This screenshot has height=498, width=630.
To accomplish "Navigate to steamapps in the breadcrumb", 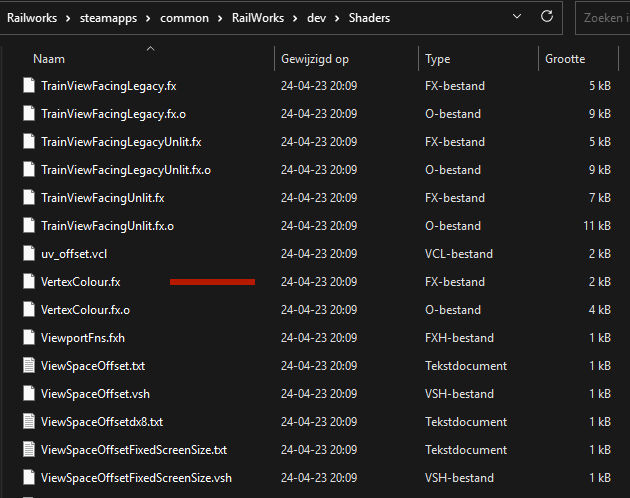I will coord(108,17).
